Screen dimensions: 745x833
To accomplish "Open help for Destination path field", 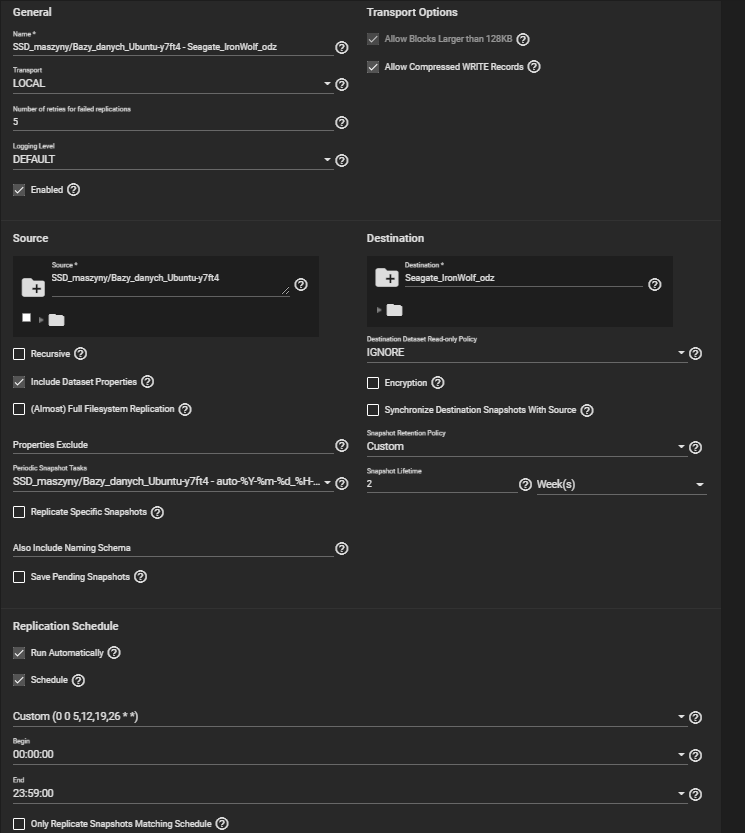I will pos(655,285).
